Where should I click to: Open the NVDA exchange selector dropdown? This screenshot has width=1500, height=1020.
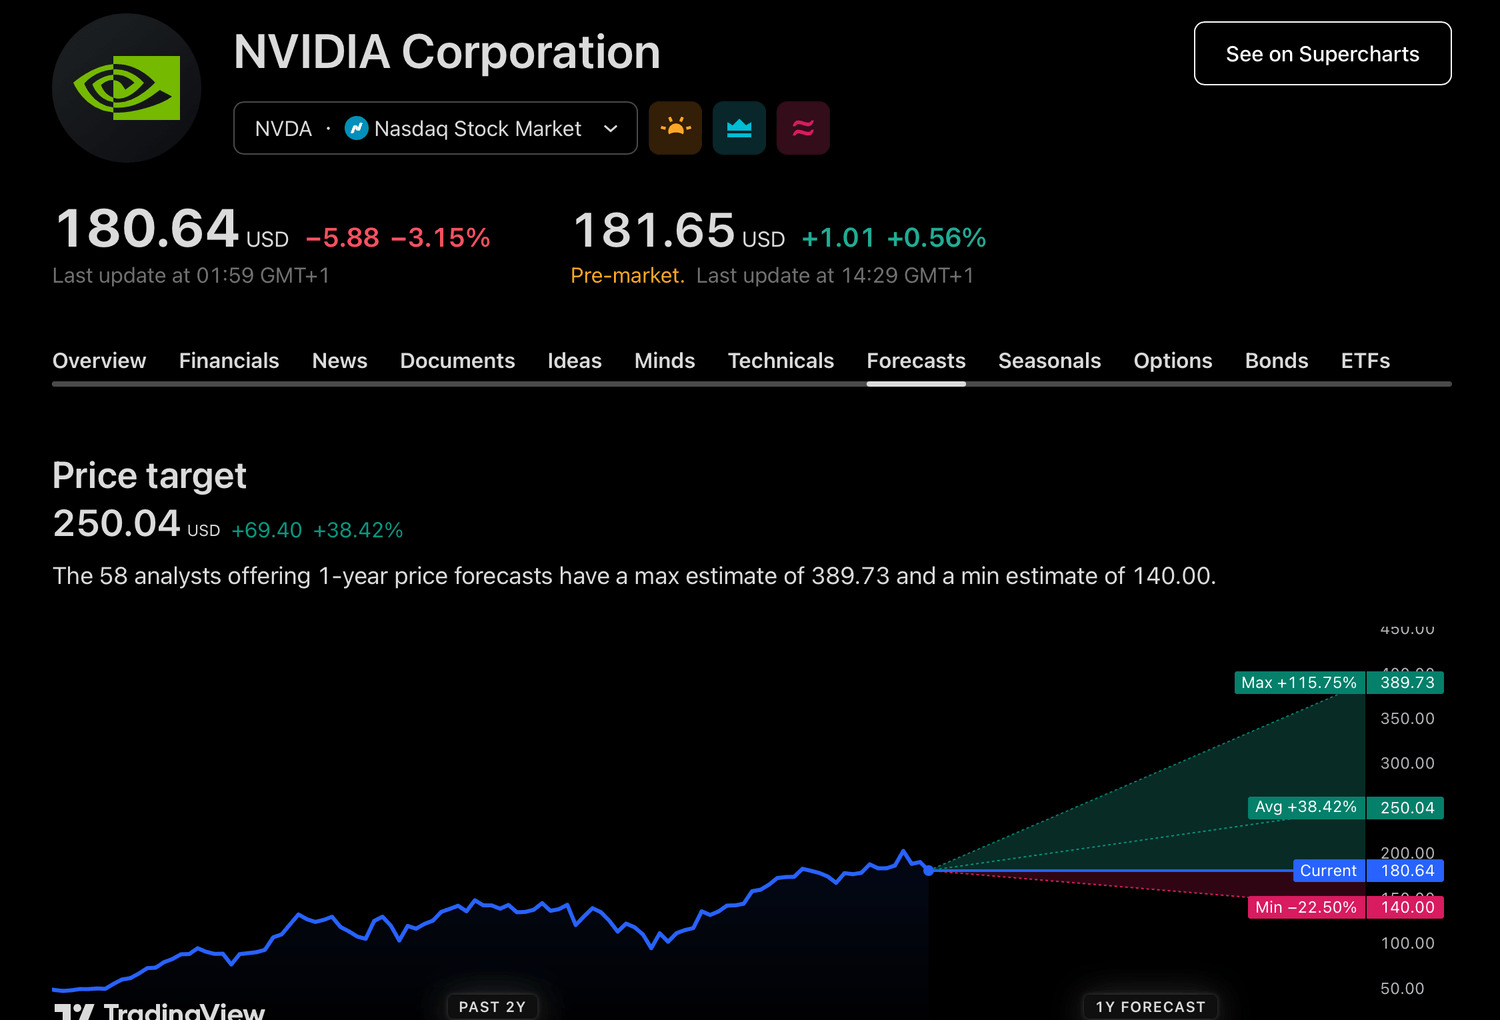(435, 128)
